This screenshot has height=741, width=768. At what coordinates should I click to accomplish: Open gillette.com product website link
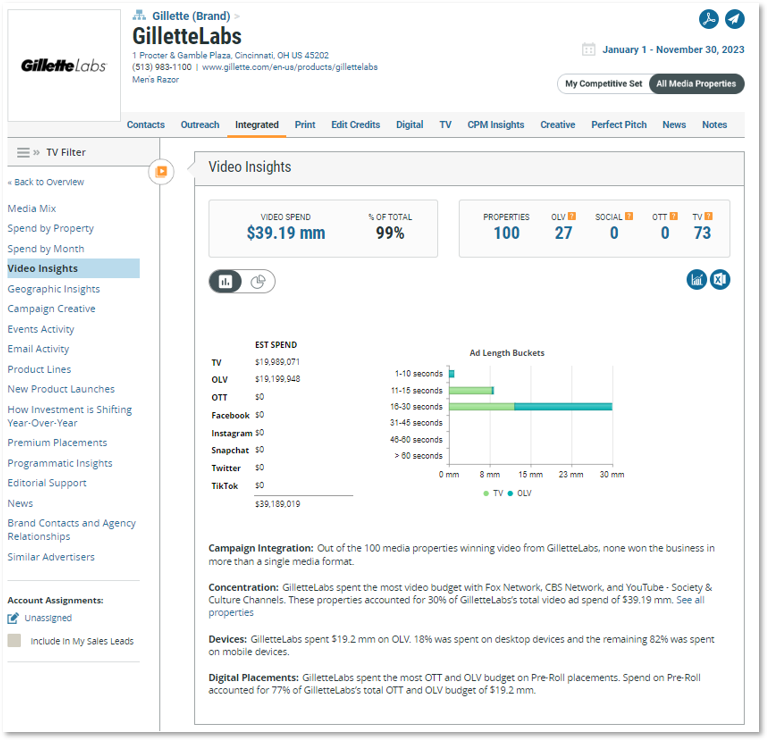click(290, 67)
